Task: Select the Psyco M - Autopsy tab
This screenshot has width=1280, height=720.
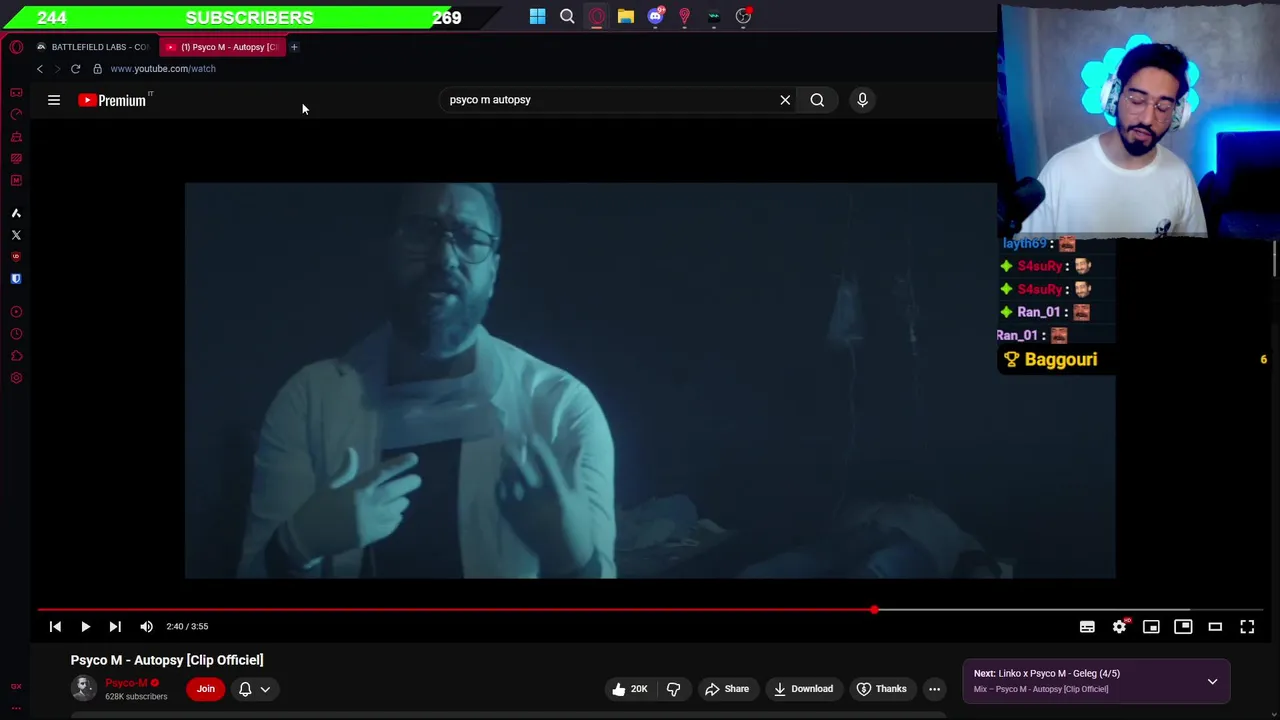Action: (222, 47)
